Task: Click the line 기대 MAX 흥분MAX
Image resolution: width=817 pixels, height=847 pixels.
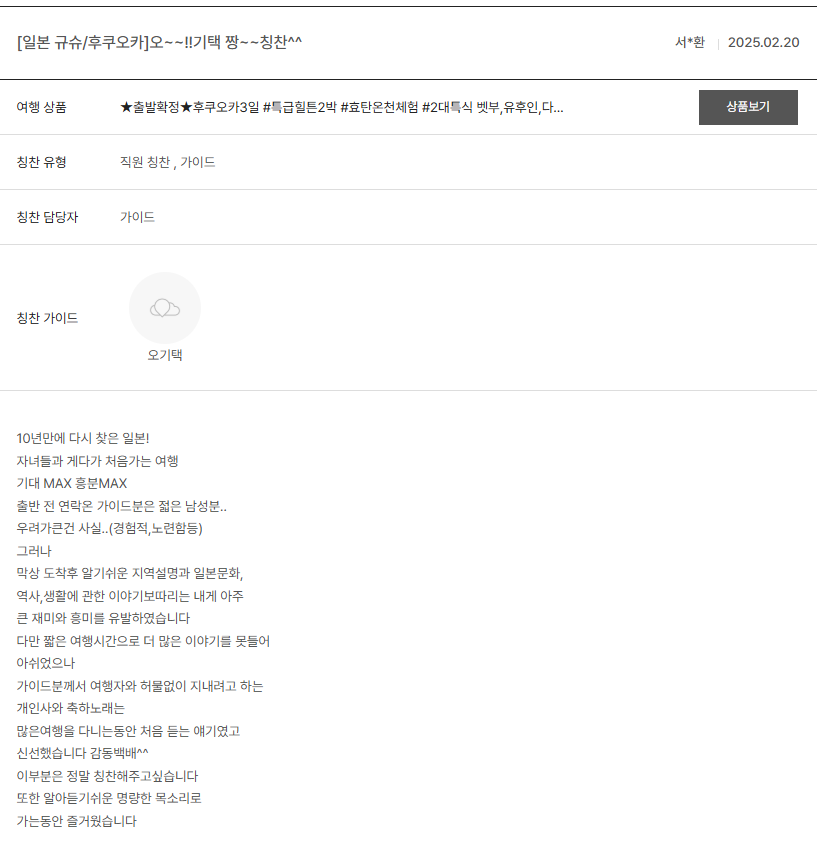Action: click(x=72, y=483)
